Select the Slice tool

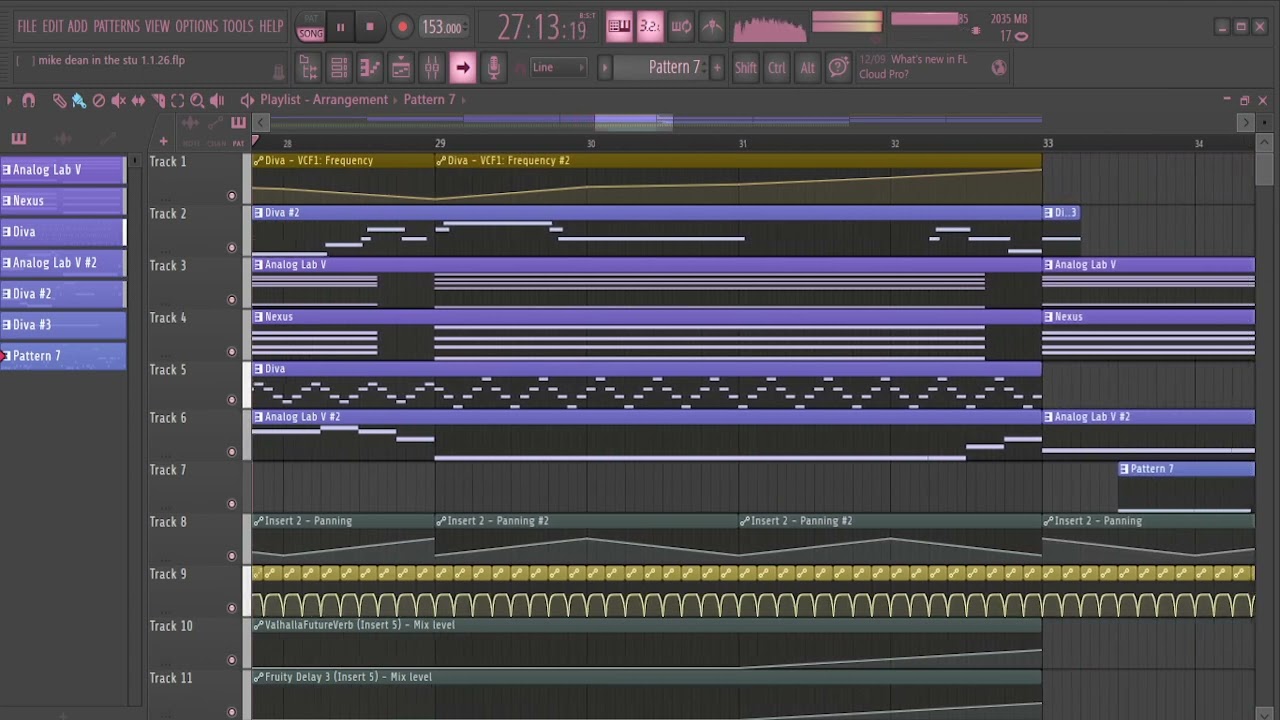[158, 100]
